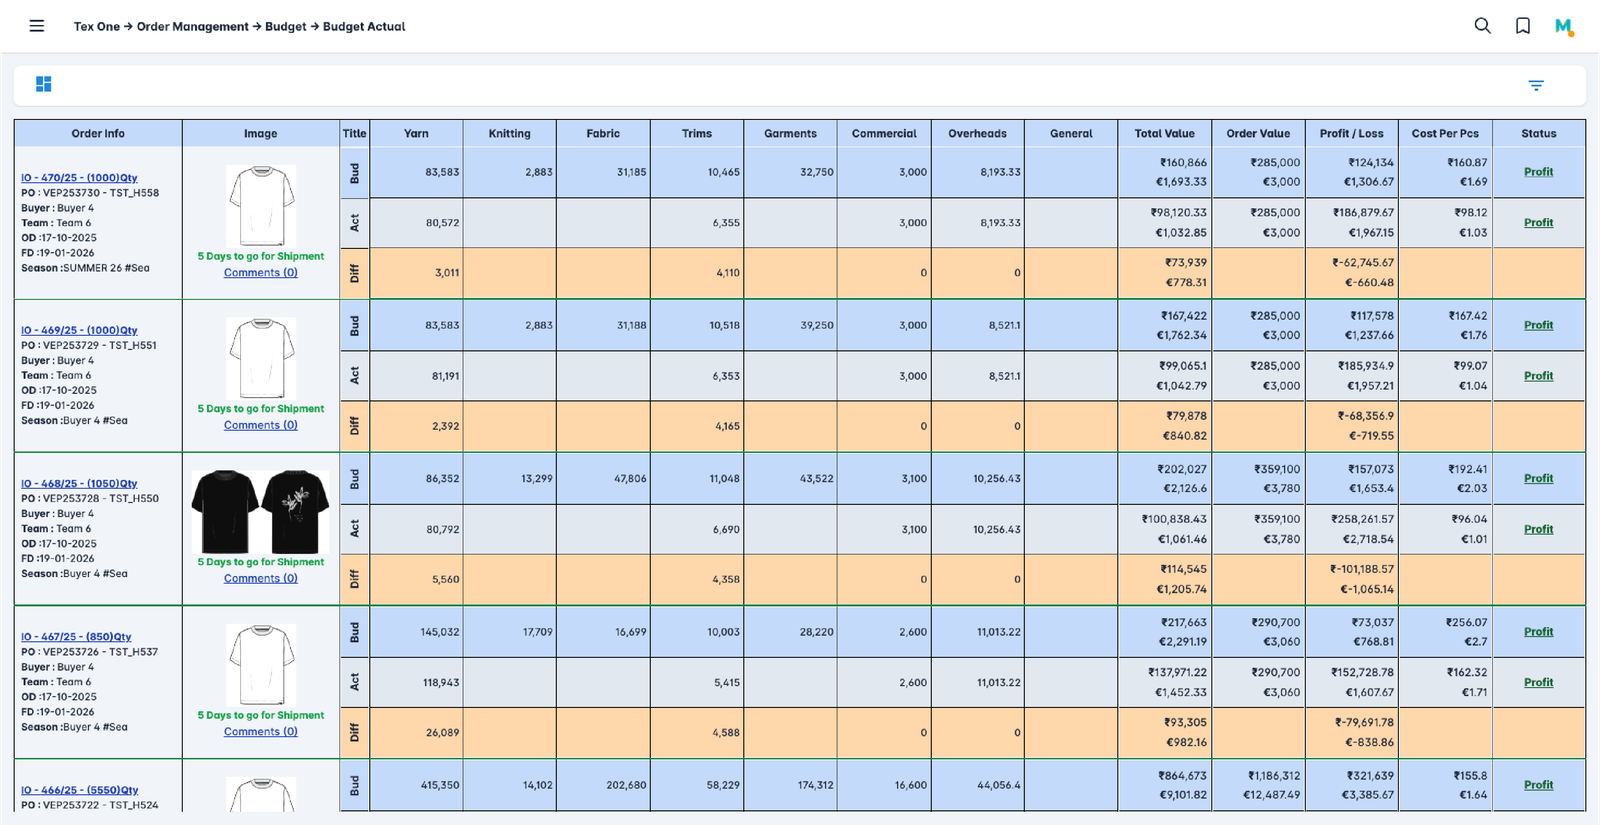Open the hamburger navigation menu

click(x=37, y=26)
